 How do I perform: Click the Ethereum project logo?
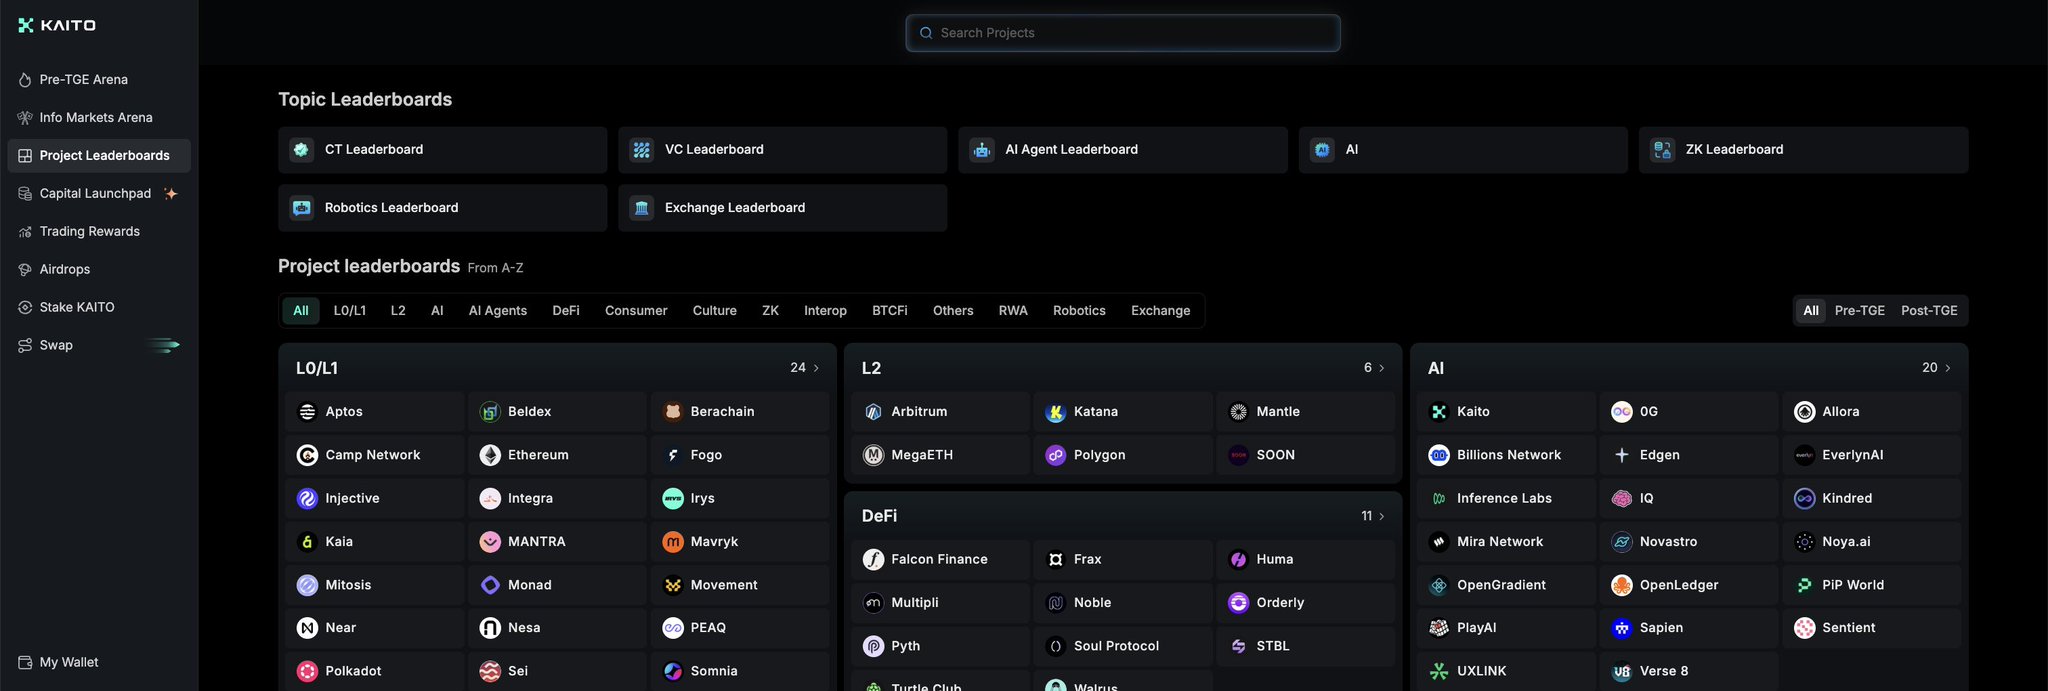click(490, 455)
